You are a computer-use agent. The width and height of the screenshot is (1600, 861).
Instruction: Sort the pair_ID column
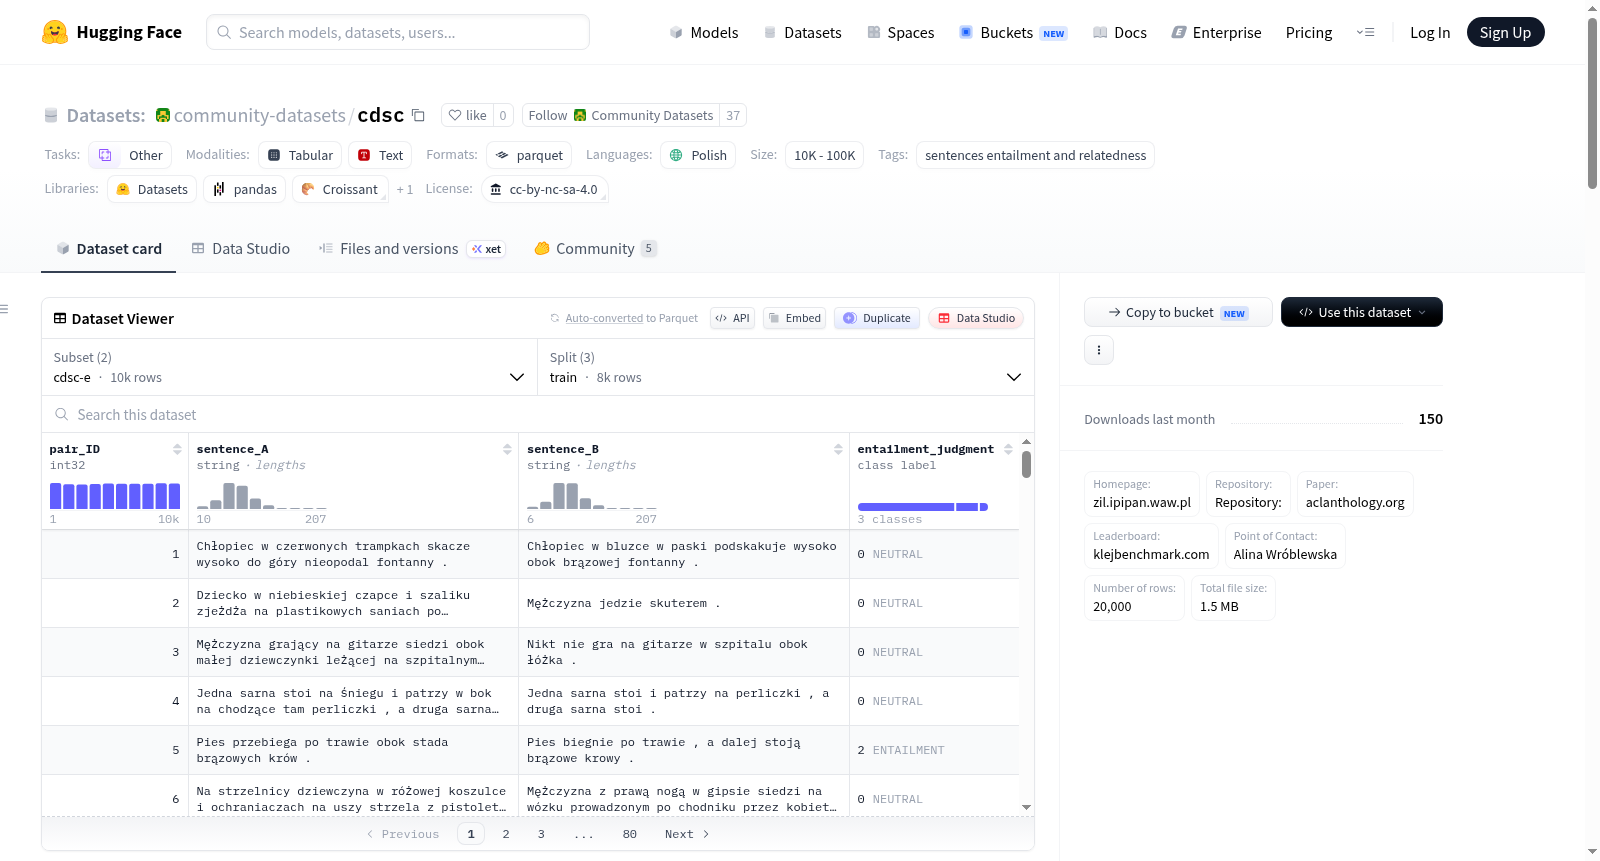(x=177, y=449)
